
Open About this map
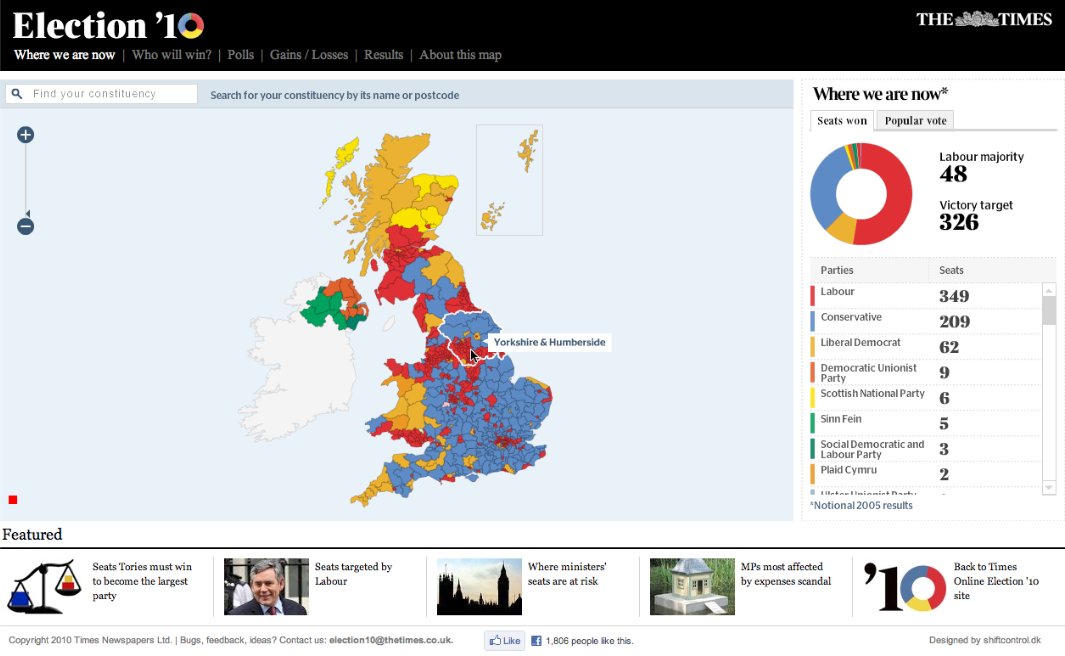click(461, 55)
